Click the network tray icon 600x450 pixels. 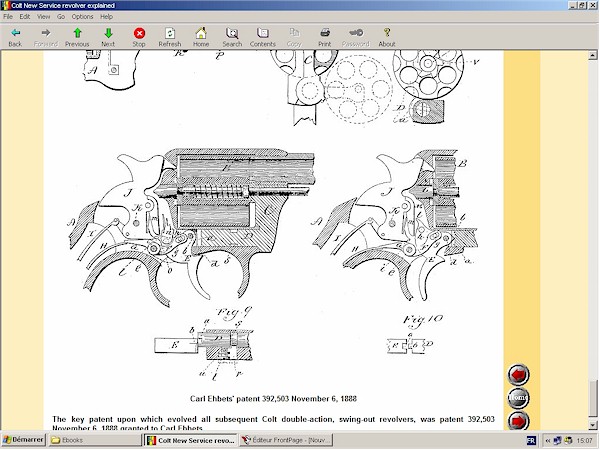click(x=558, y=441)
